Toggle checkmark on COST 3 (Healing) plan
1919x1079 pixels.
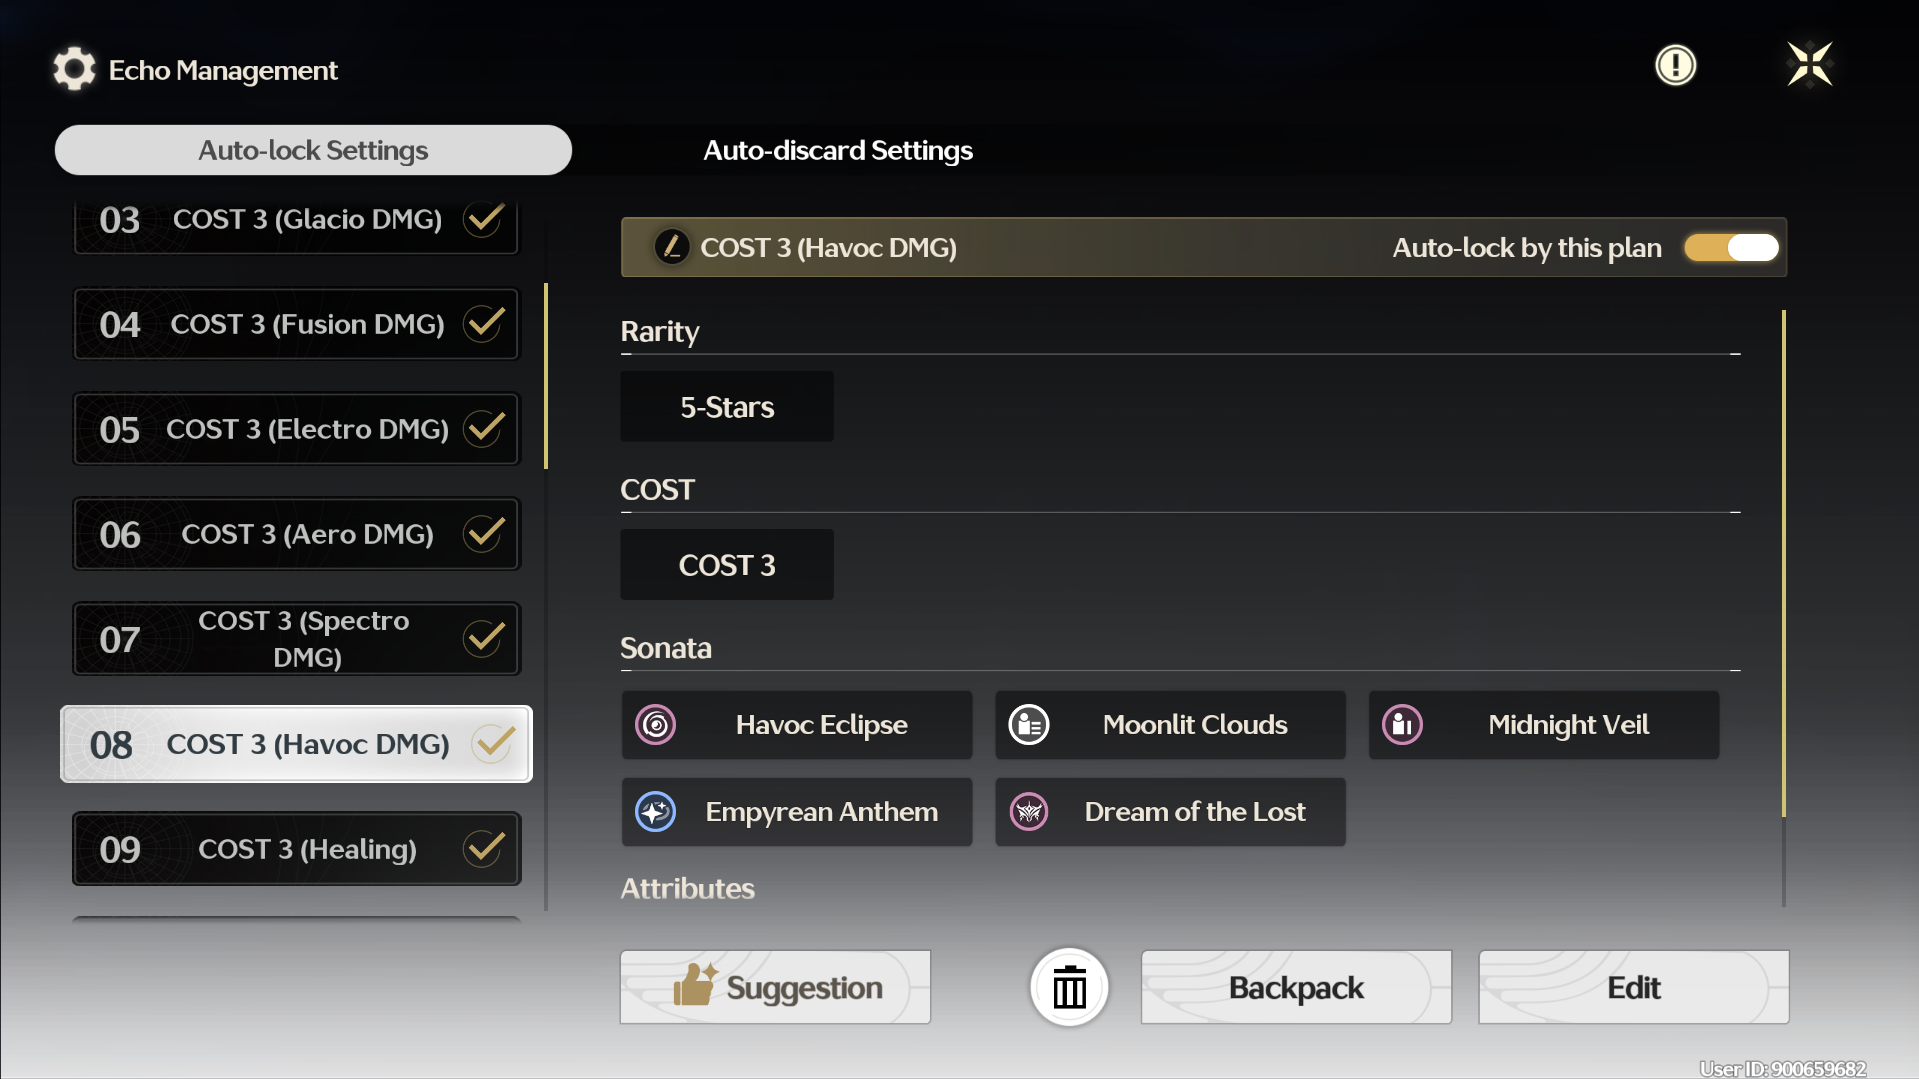[x=484, y=849]
